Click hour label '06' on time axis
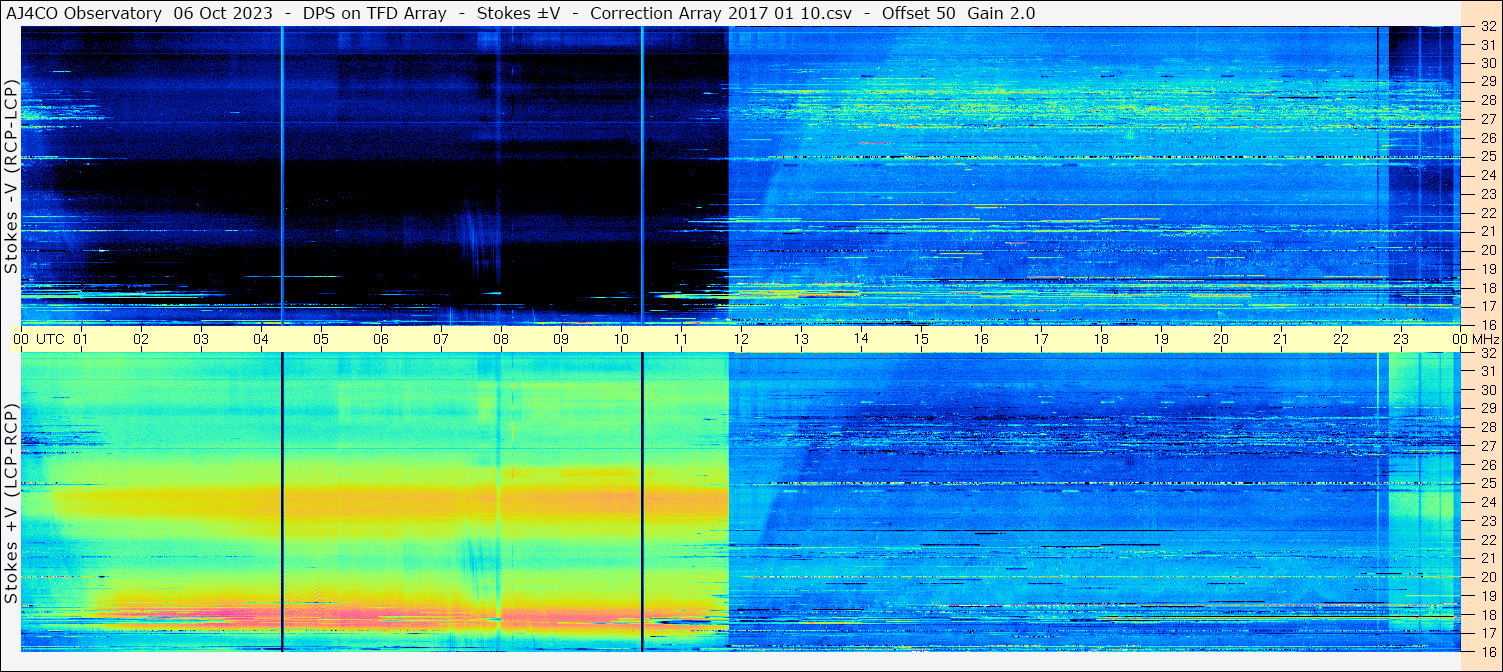This screenshot has width=1503, height=672. (381, 339)
